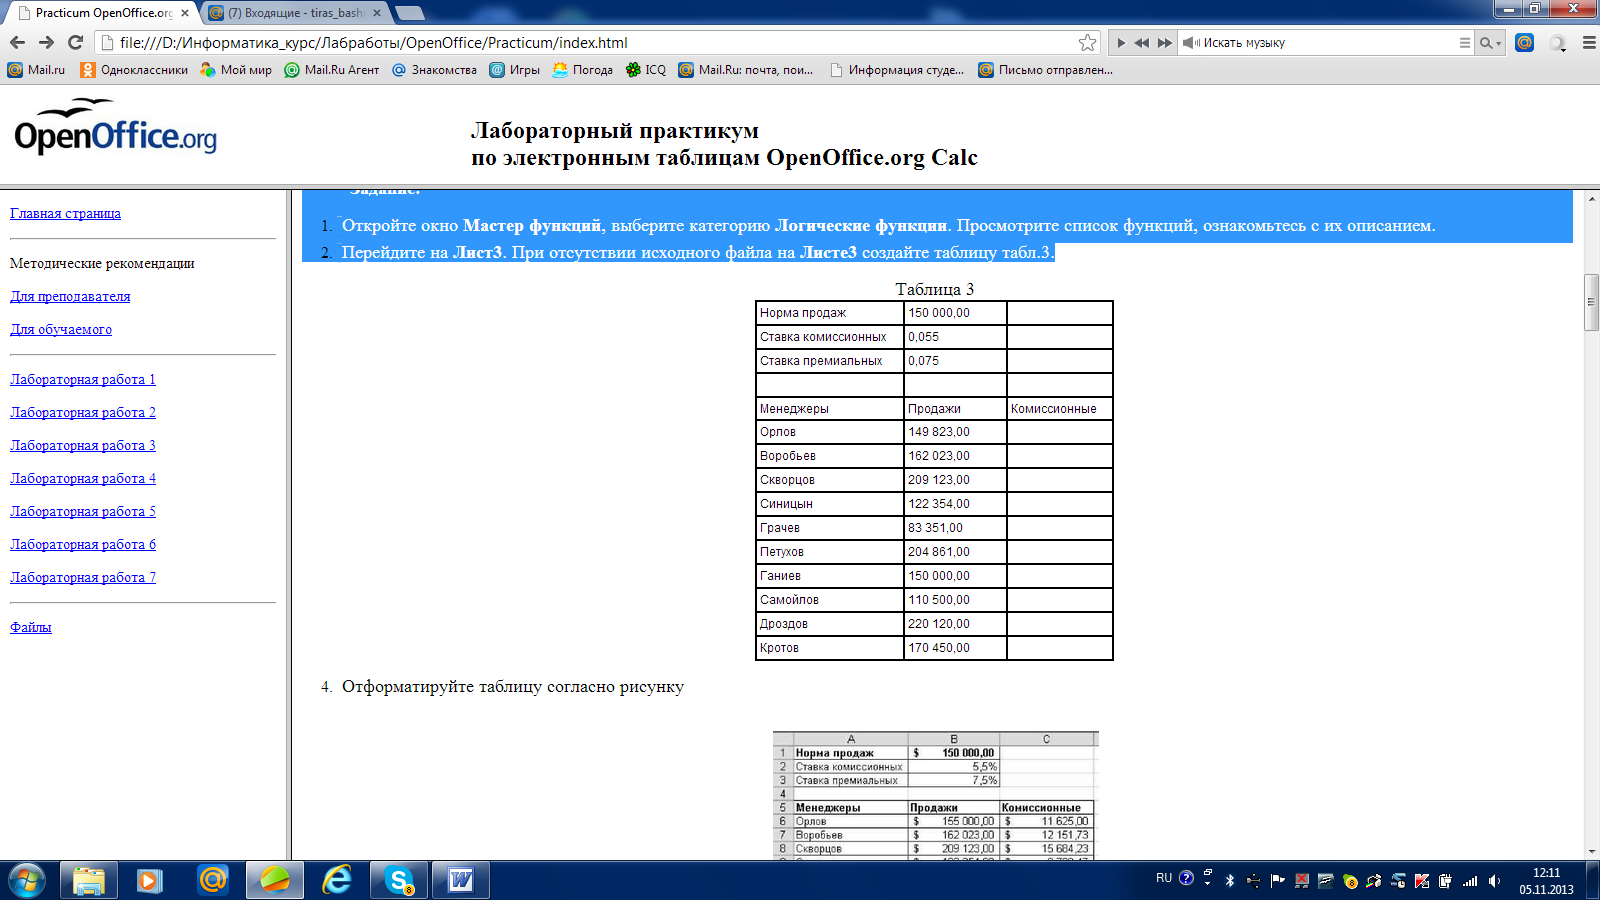1600x900 pixels.
Task: Open the media player taskbar icon
Action: click(150, 880)
